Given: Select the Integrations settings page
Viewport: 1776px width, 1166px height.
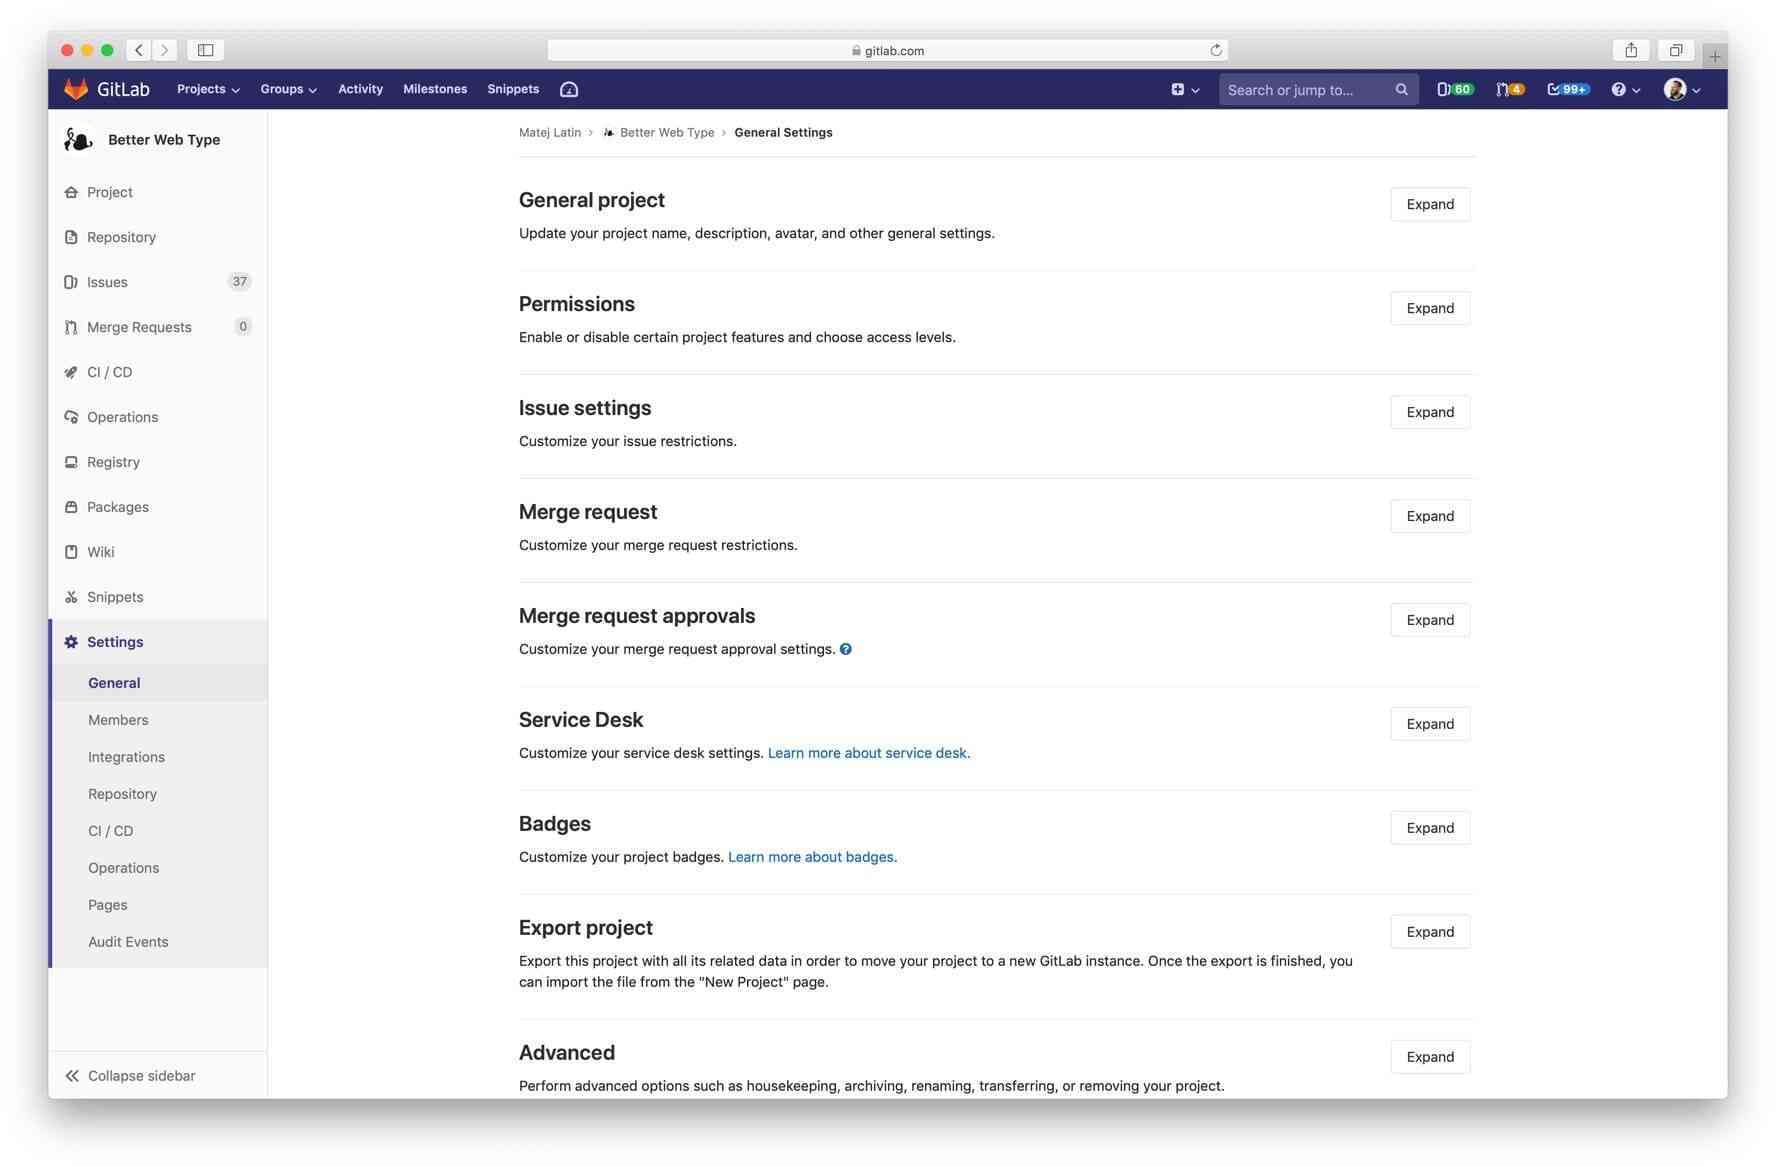Looking at the screenshot, I should (x=126, y=756).
